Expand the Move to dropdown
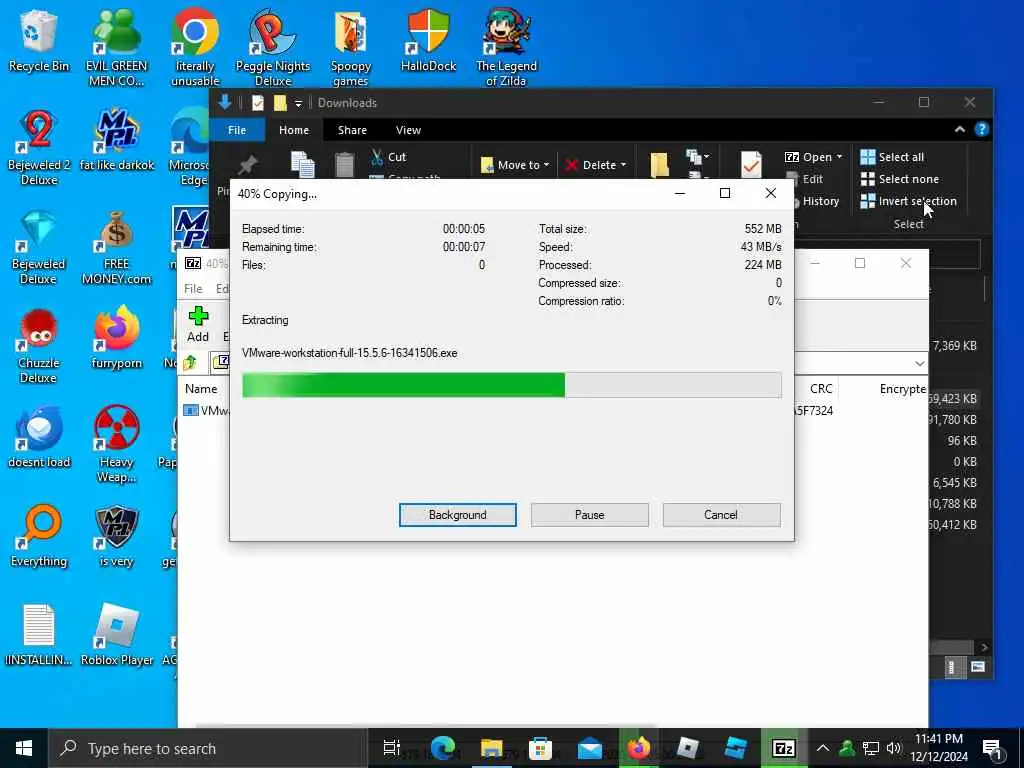 (547, 165)
